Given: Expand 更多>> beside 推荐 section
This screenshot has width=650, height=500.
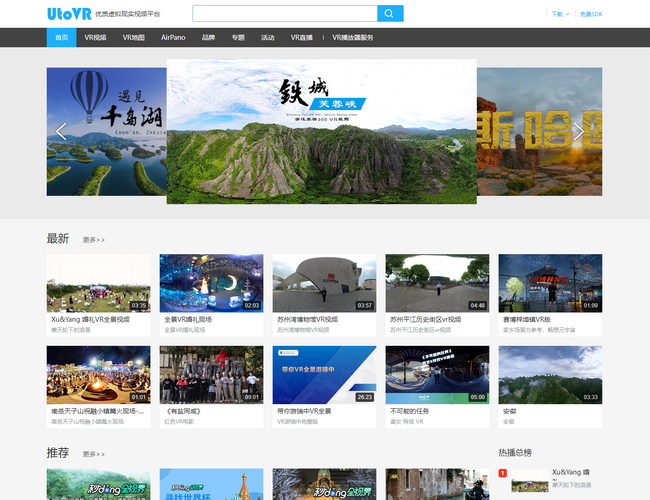Looking at the screenshot, I should point(93,454).
